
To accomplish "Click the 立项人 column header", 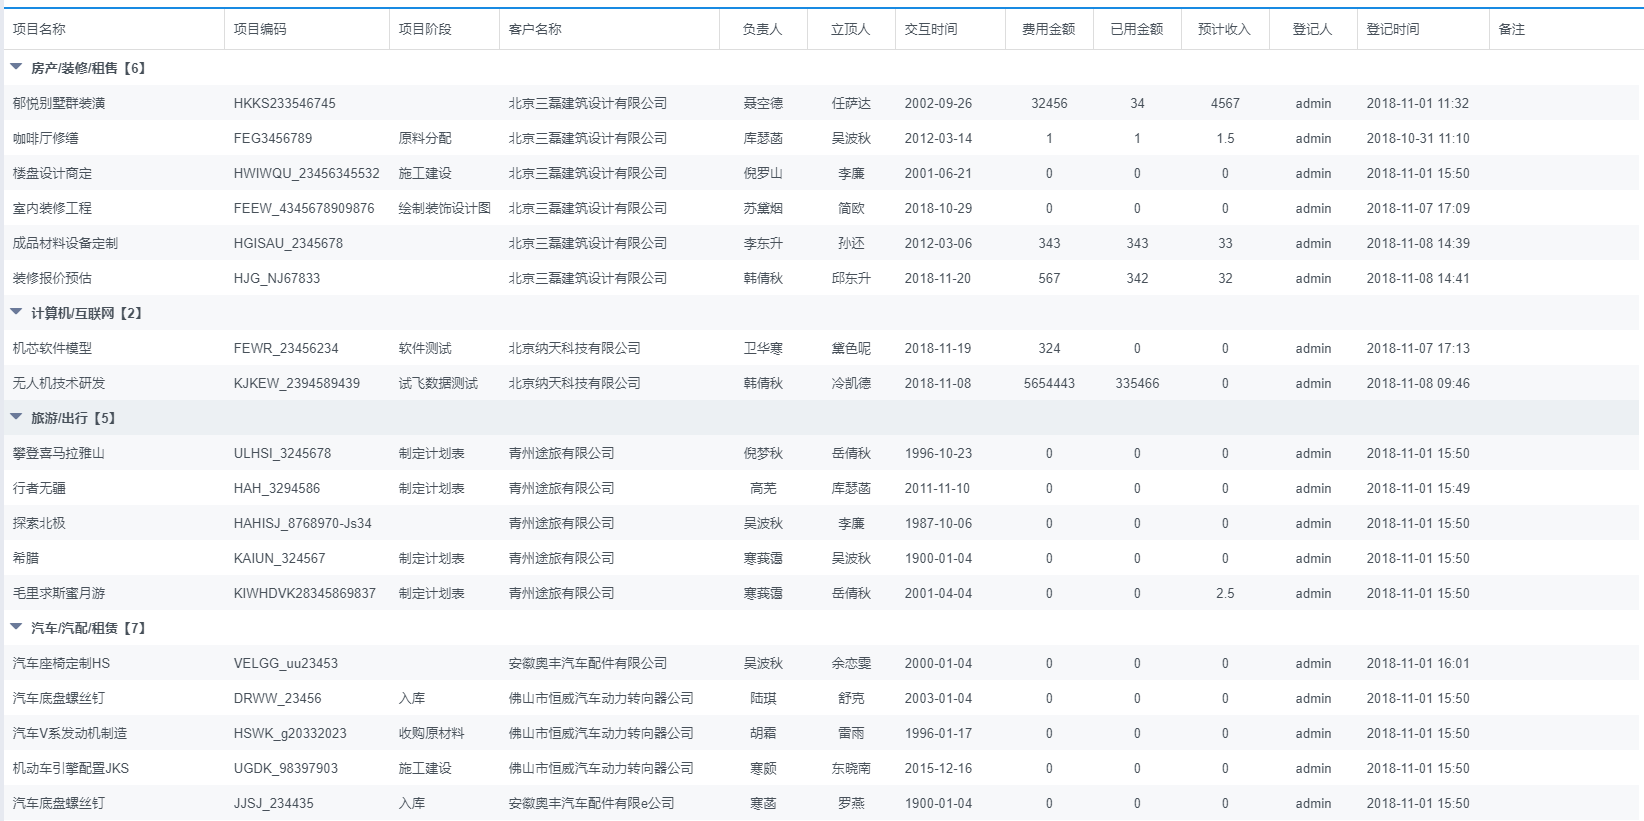I will [x=851, y=29].
